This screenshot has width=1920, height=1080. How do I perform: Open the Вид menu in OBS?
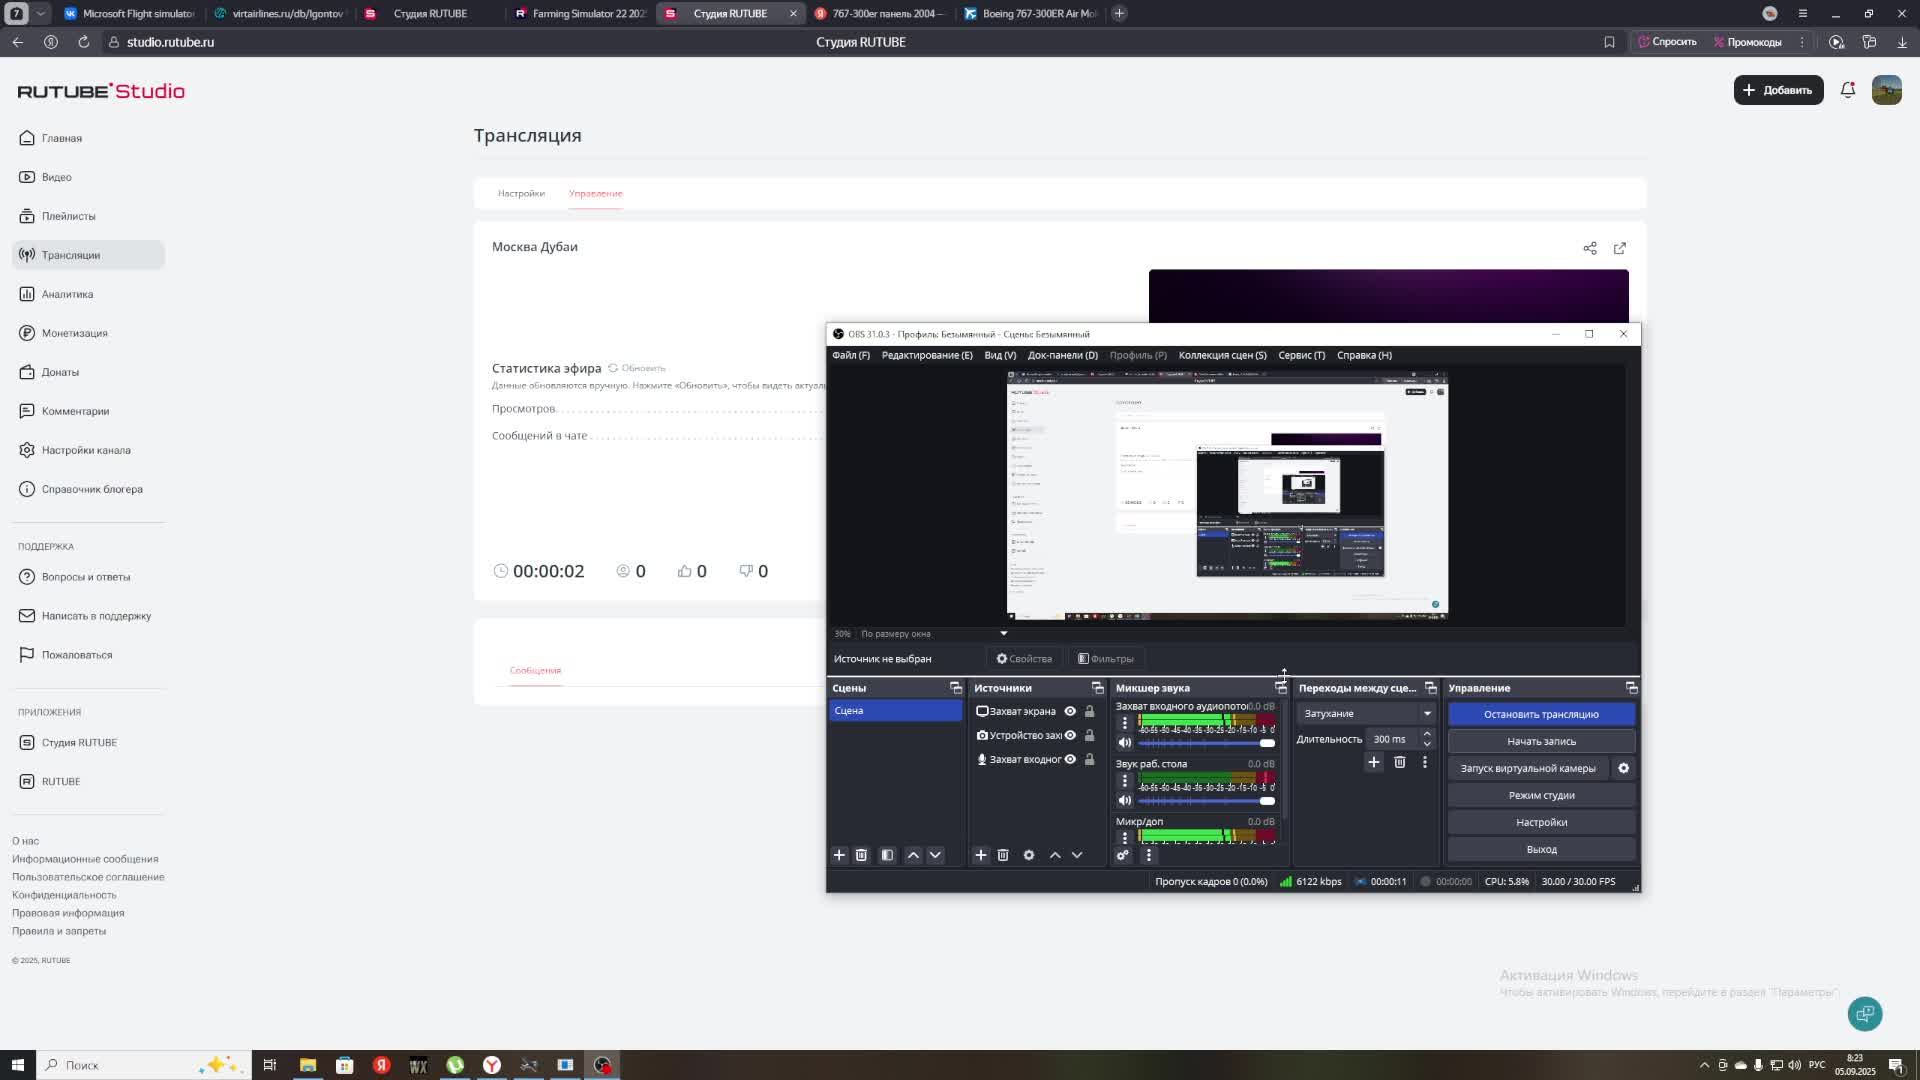point(1000,355)
